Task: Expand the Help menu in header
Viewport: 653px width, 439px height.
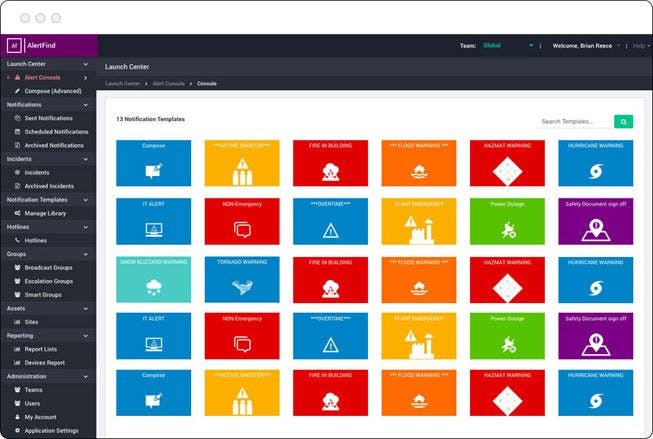Action: pyautogui.click(x=641, y=46)
